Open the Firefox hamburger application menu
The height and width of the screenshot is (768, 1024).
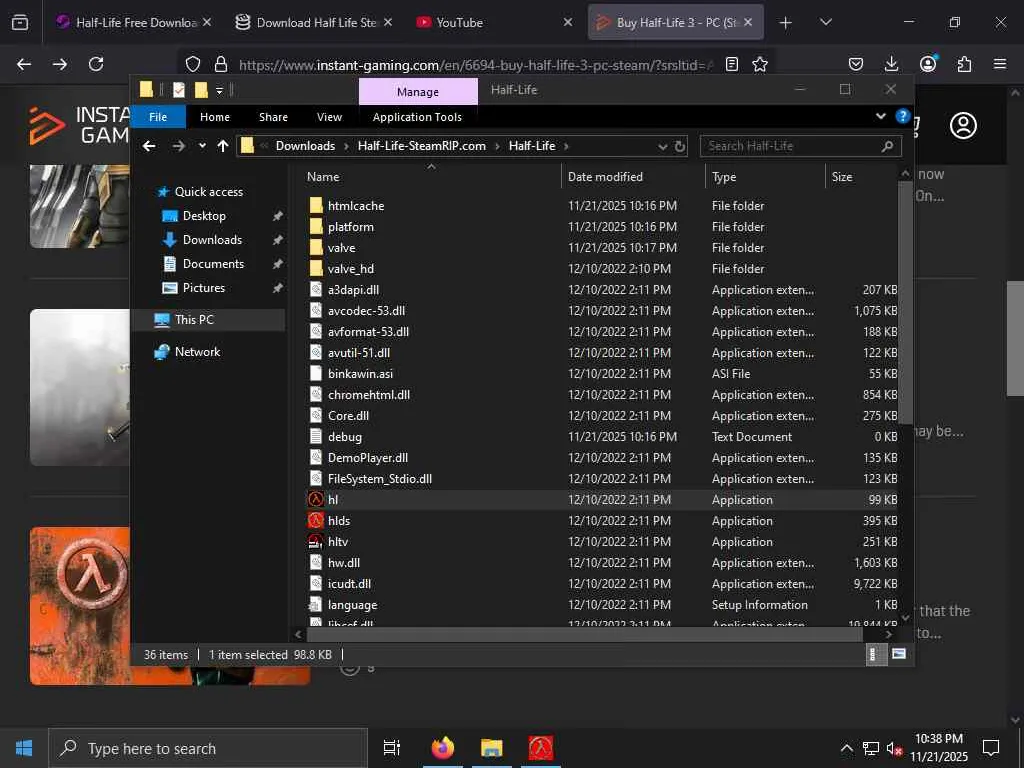[x=1000, y=64]
